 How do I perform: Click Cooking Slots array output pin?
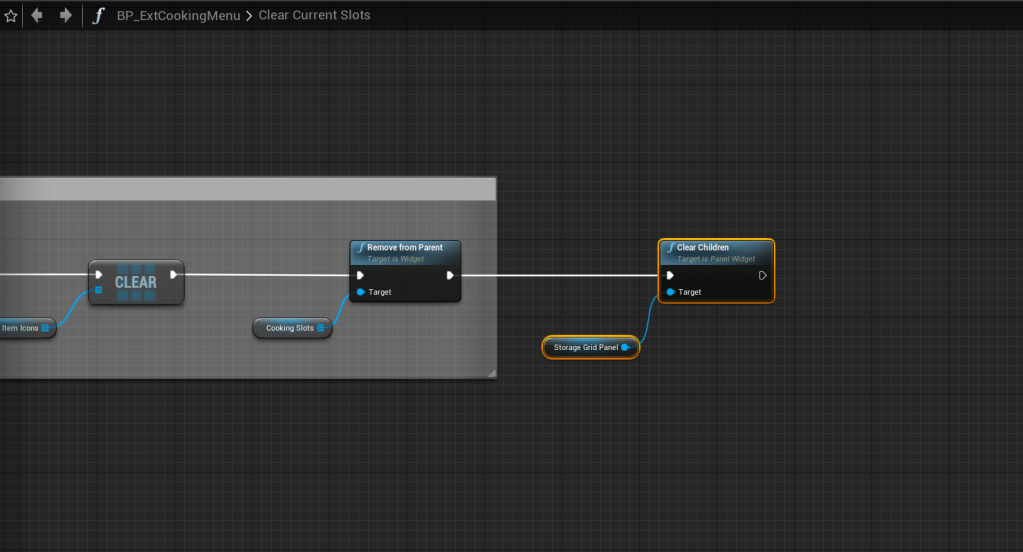[320, 328]
